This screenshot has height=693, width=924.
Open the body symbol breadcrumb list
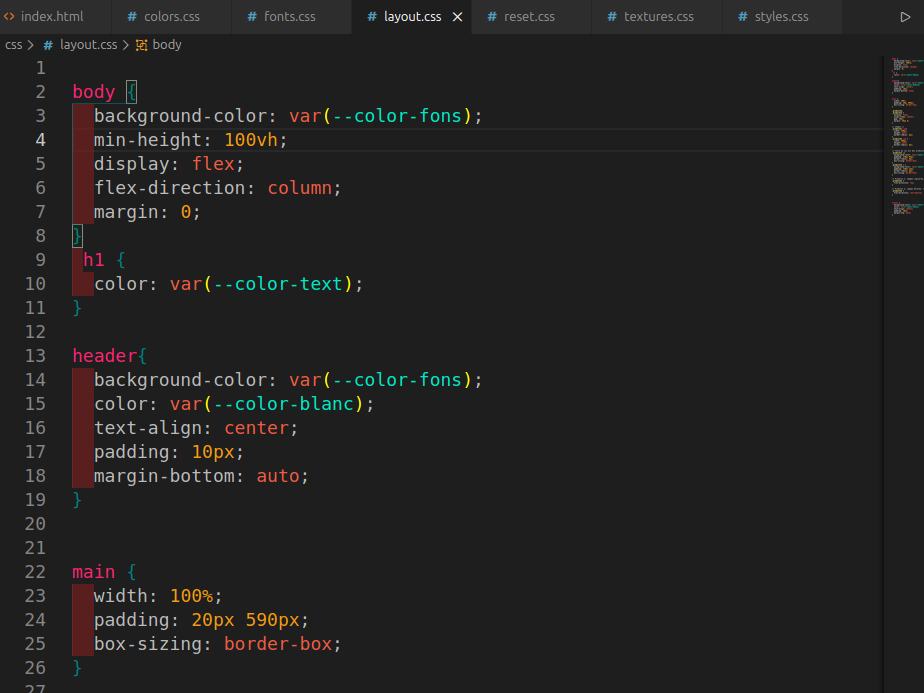pyautogui.click(x=167, y=45)
